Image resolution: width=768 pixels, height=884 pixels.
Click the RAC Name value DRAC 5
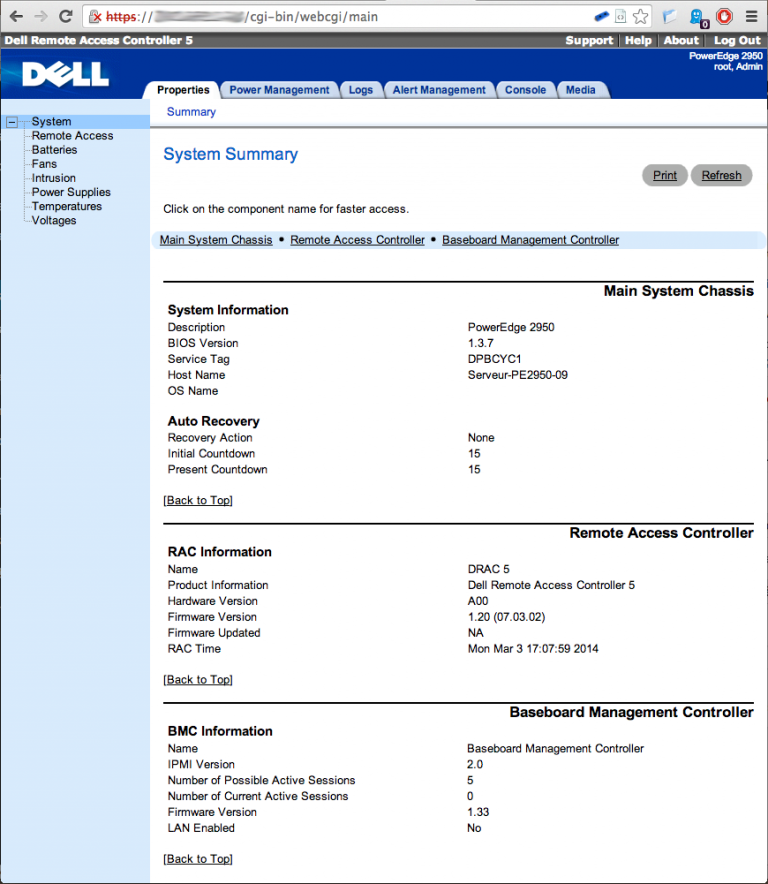[488, 569]
